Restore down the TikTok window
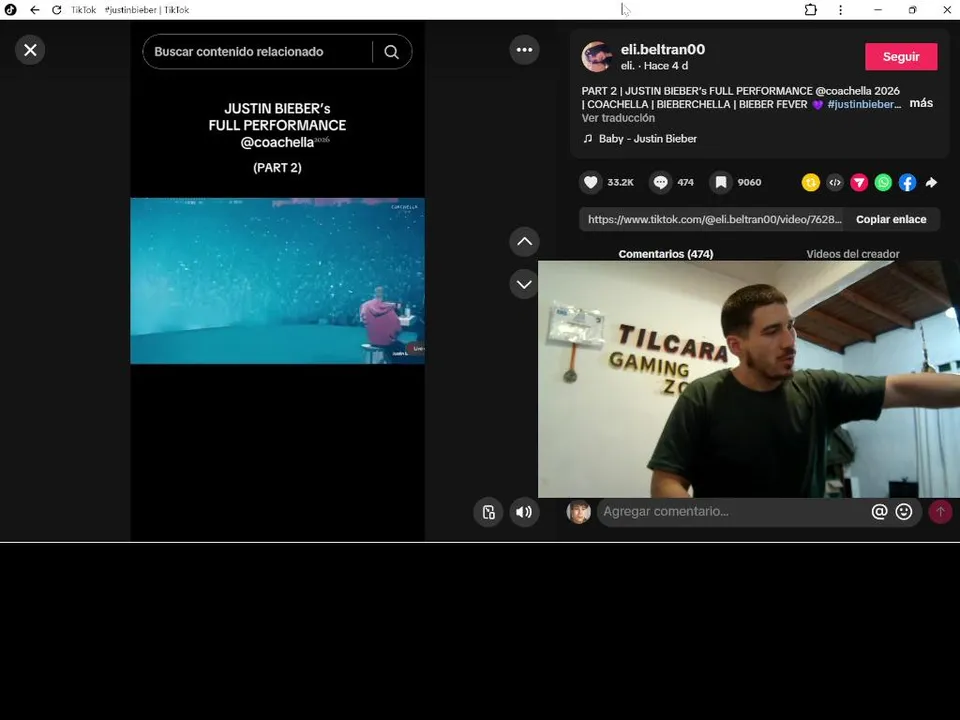 [x=912, y=10]
